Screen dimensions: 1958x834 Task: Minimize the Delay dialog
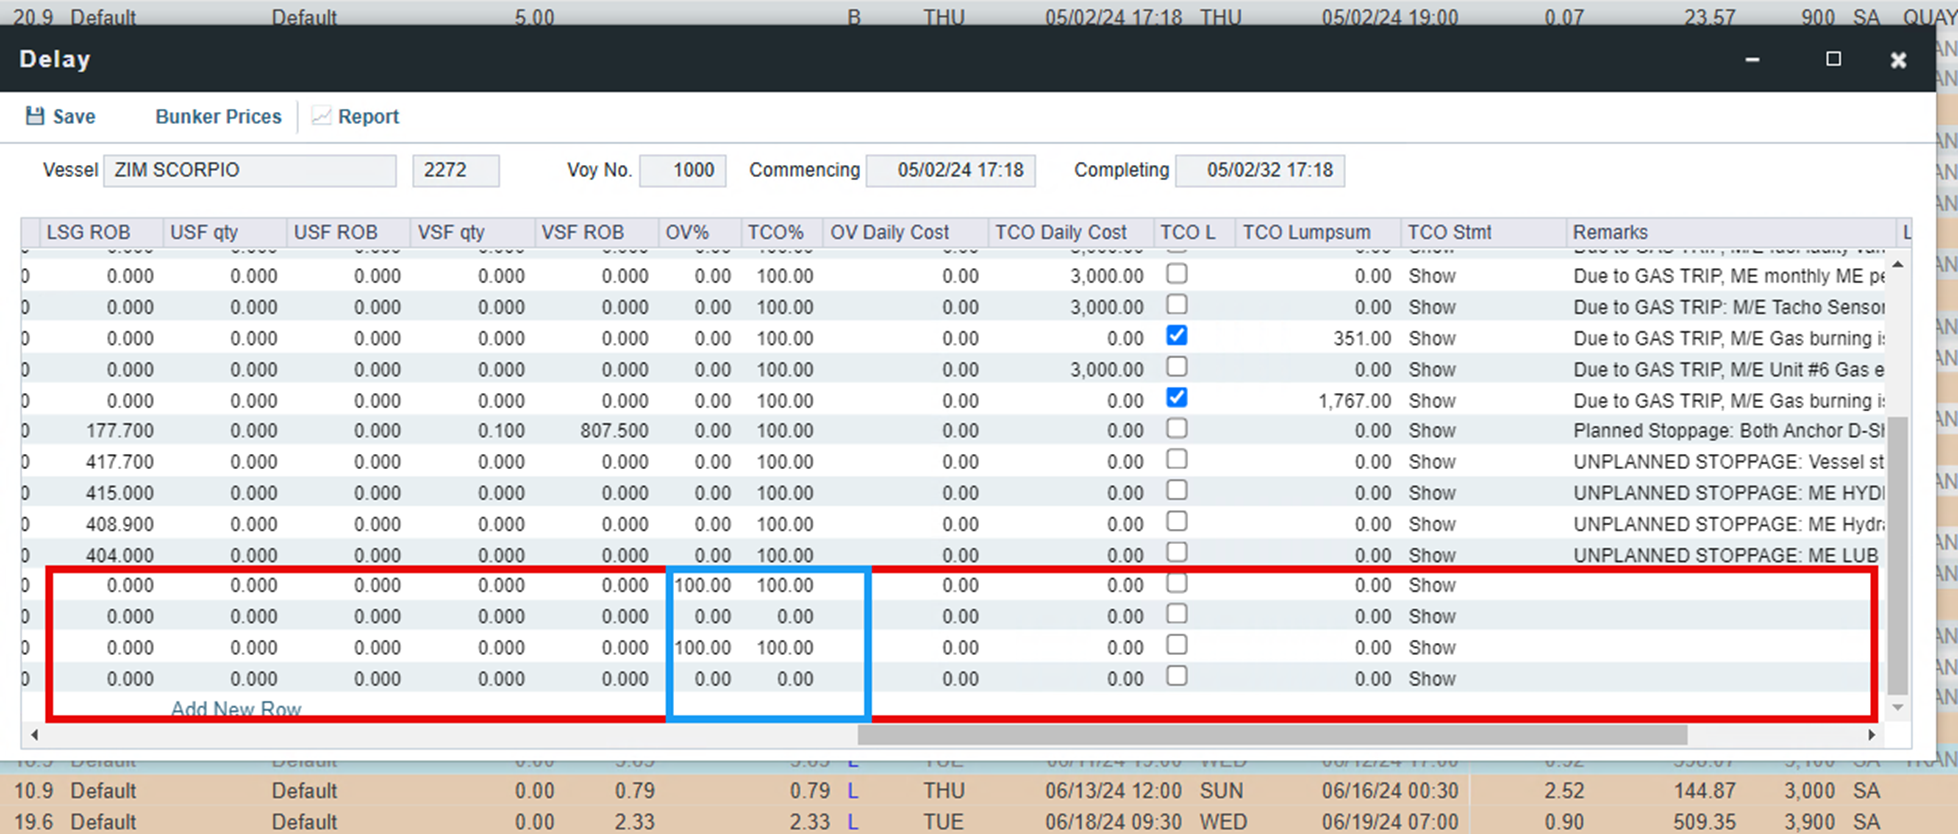click(1752, 60)
